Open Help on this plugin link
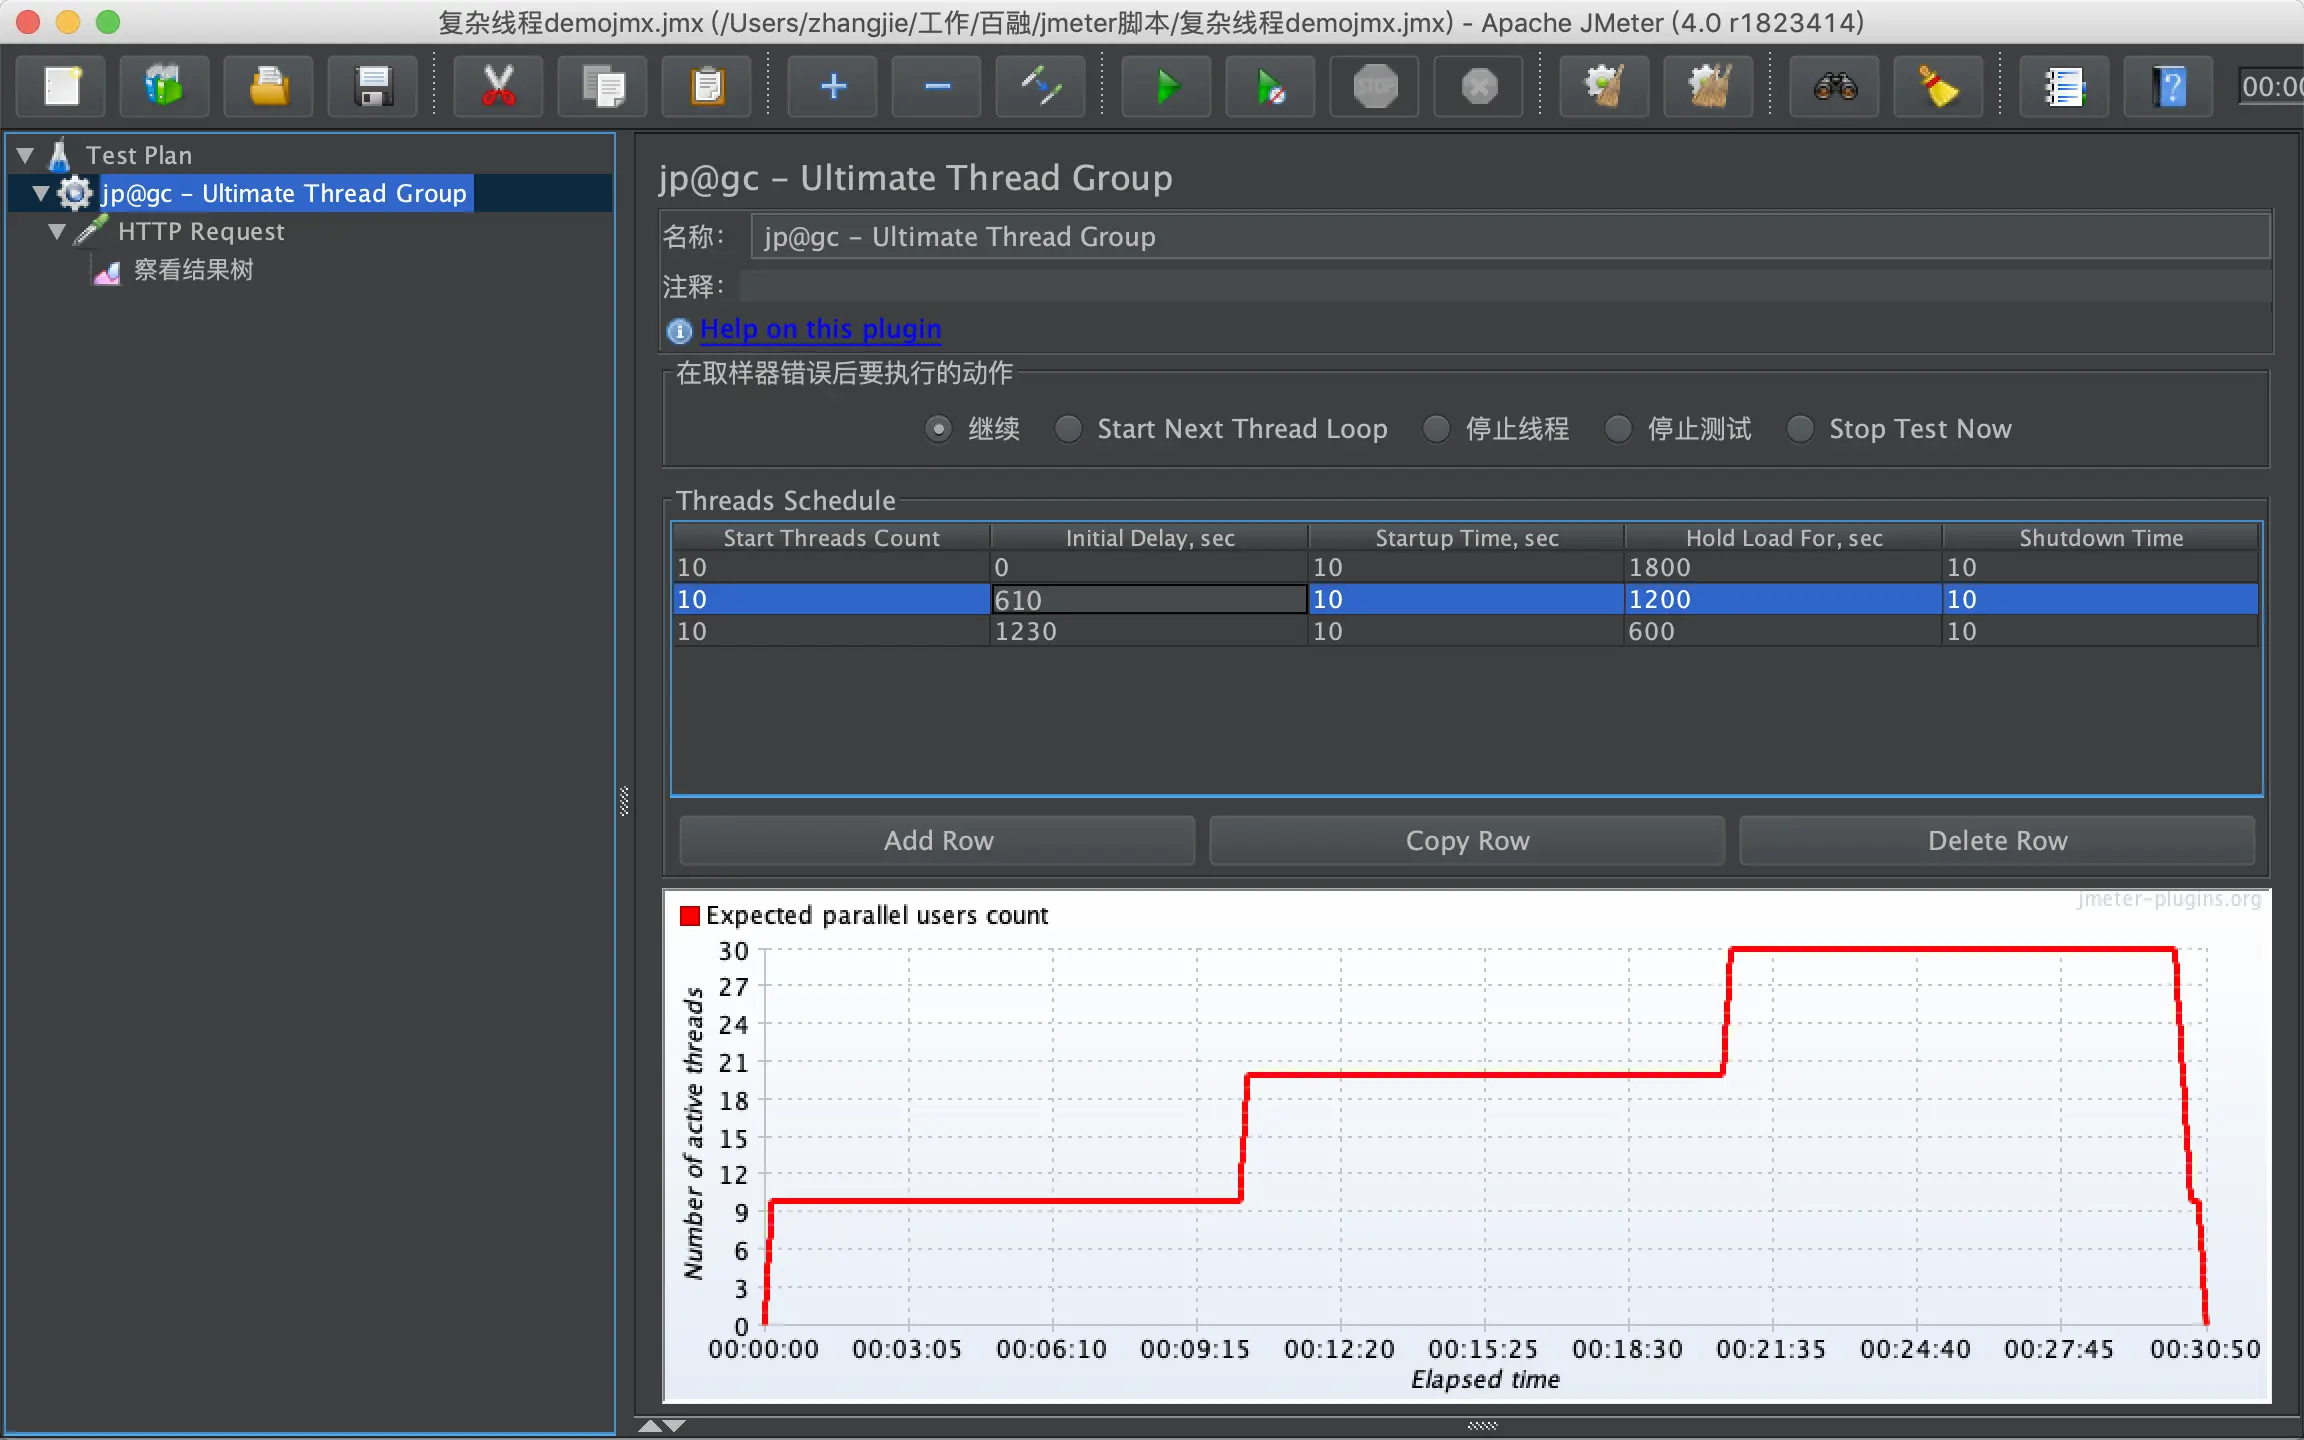 820,329
